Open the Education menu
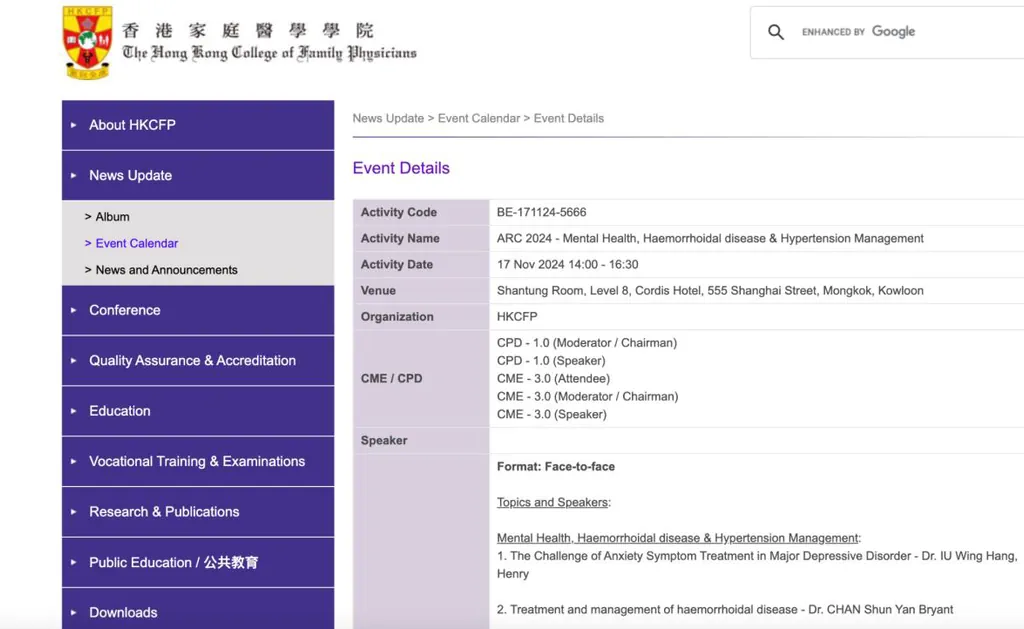Screen dimensions: 1024x629 pyautogui.click(x=198, y=411)
